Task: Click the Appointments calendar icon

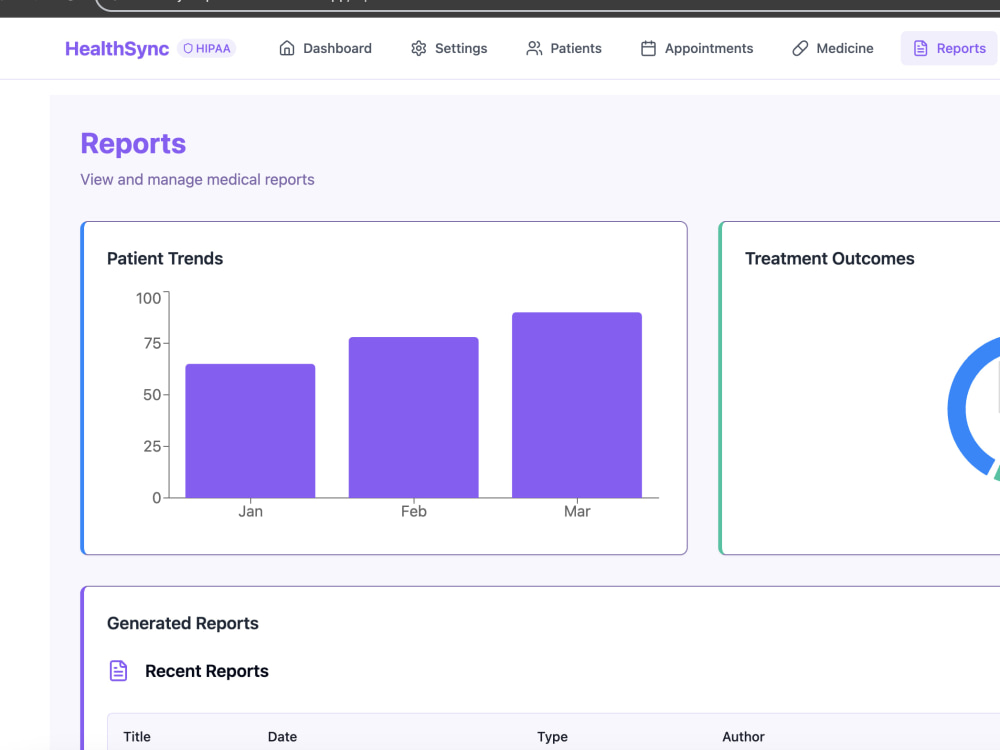Action: click(648, 48)
